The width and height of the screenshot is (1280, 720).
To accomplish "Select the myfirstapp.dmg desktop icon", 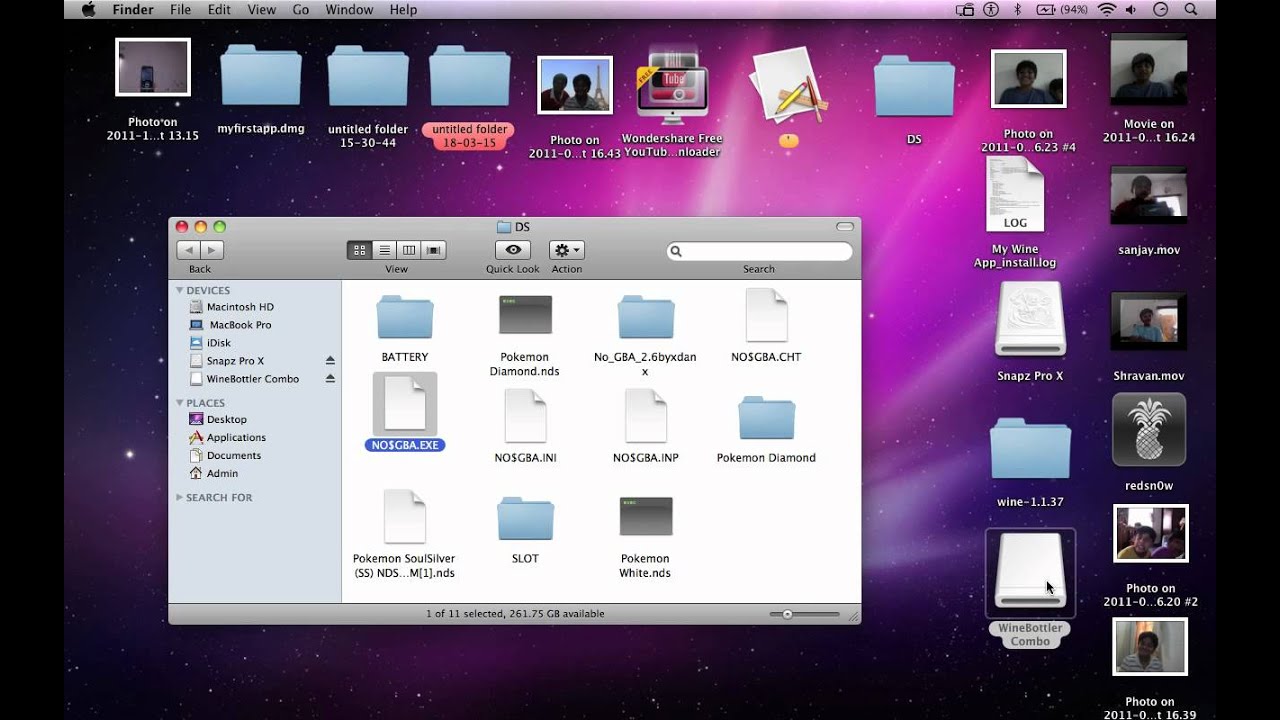I will point(260,75).
